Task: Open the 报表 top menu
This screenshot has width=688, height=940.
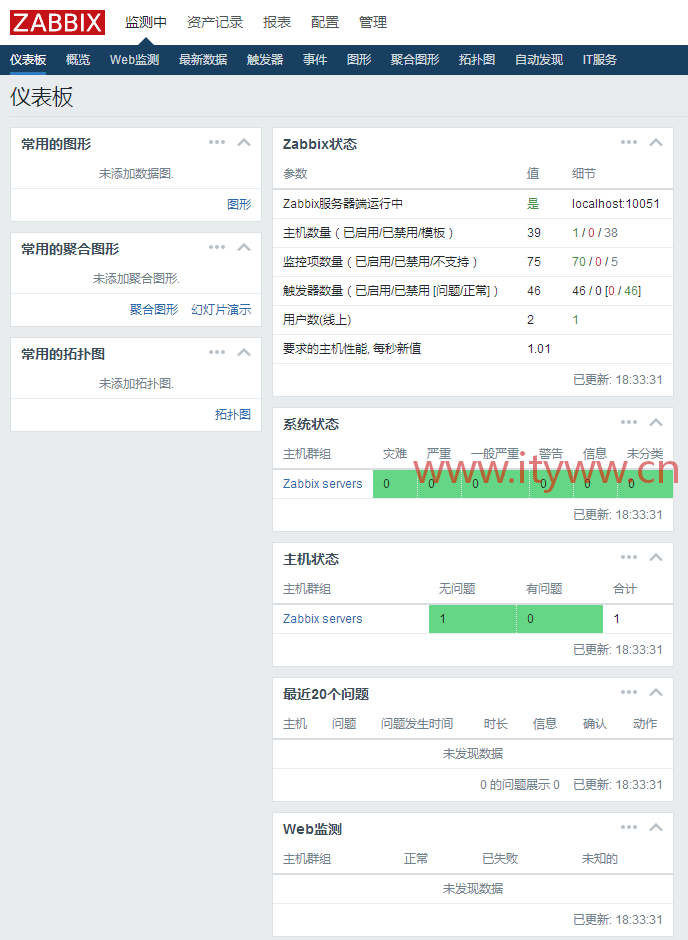Action: (277, 23)
